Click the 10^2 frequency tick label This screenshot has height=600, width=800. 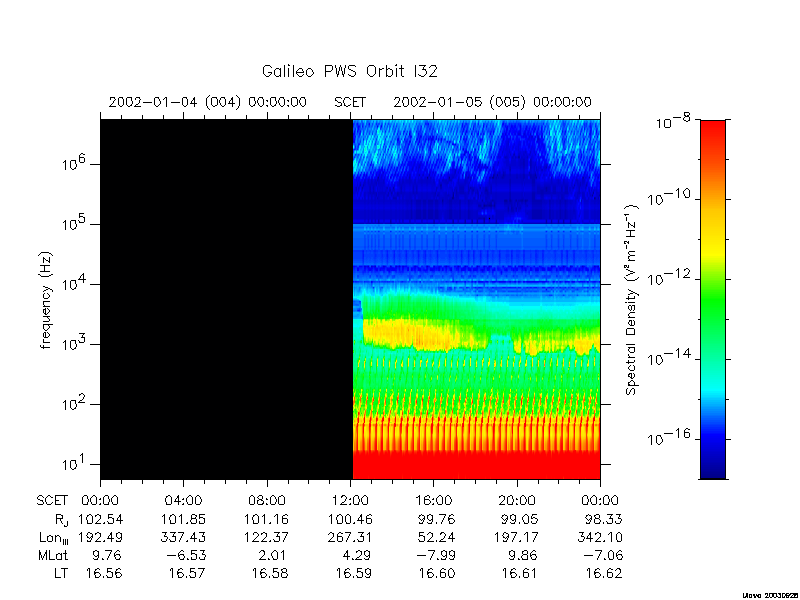coord(74,404)
